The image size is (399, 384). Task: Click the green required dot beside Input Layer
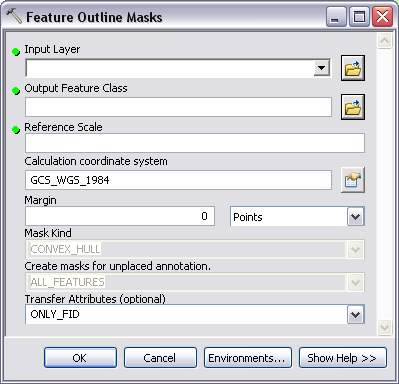pos(16,52)
